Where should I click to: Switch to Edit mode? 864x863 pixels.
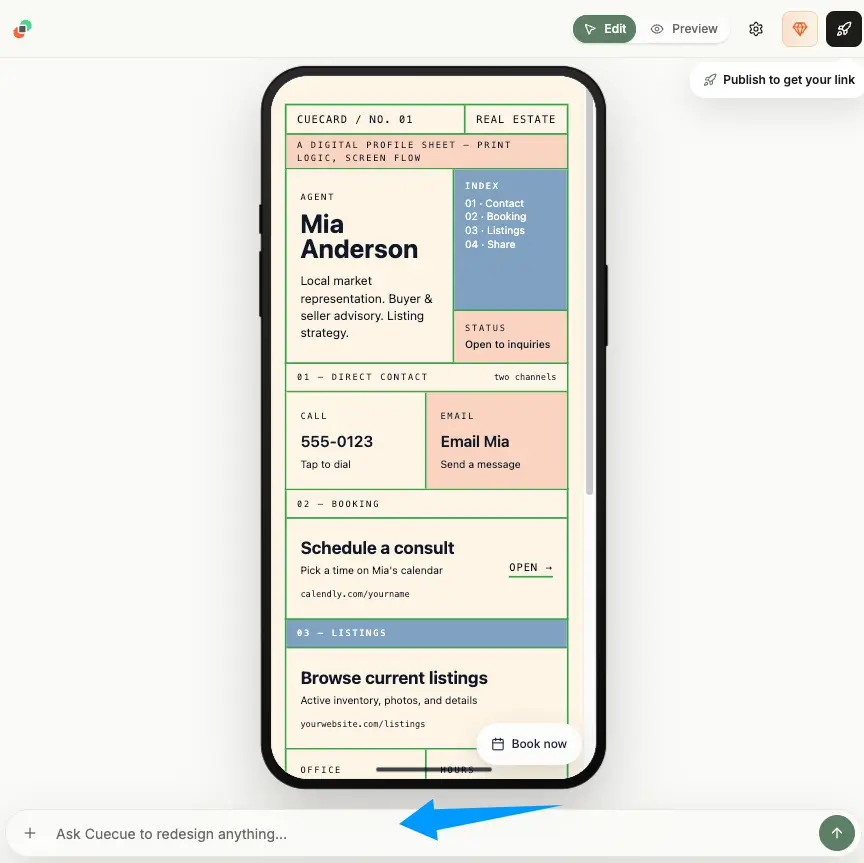(604, 29)
